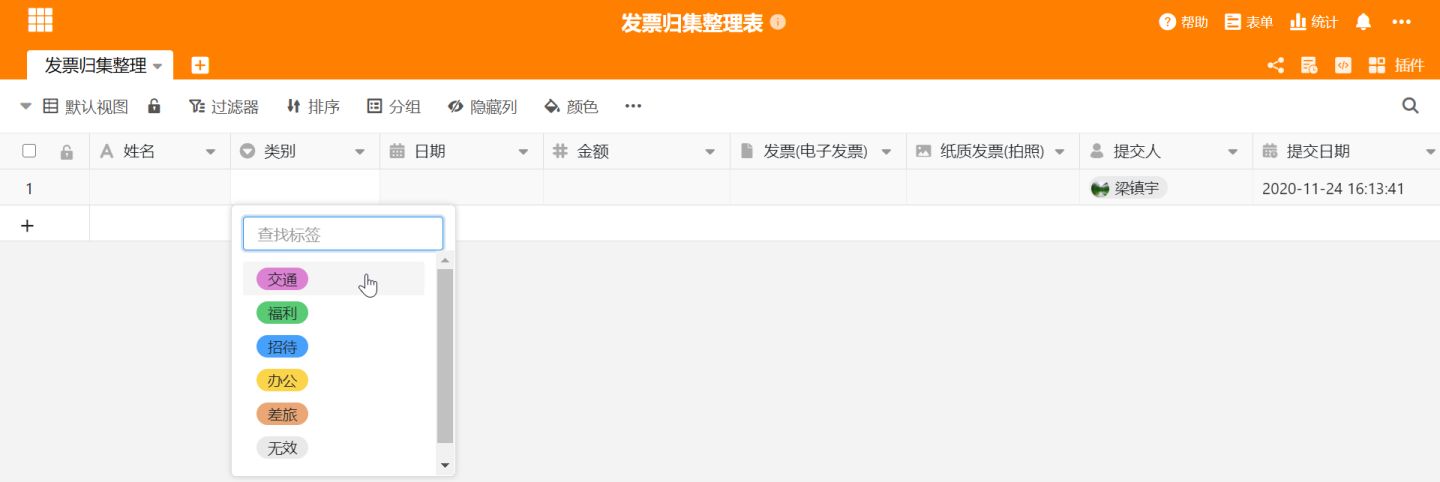
Task: Click the 提交日期 calendar column icon
Action: (1270, 151)
